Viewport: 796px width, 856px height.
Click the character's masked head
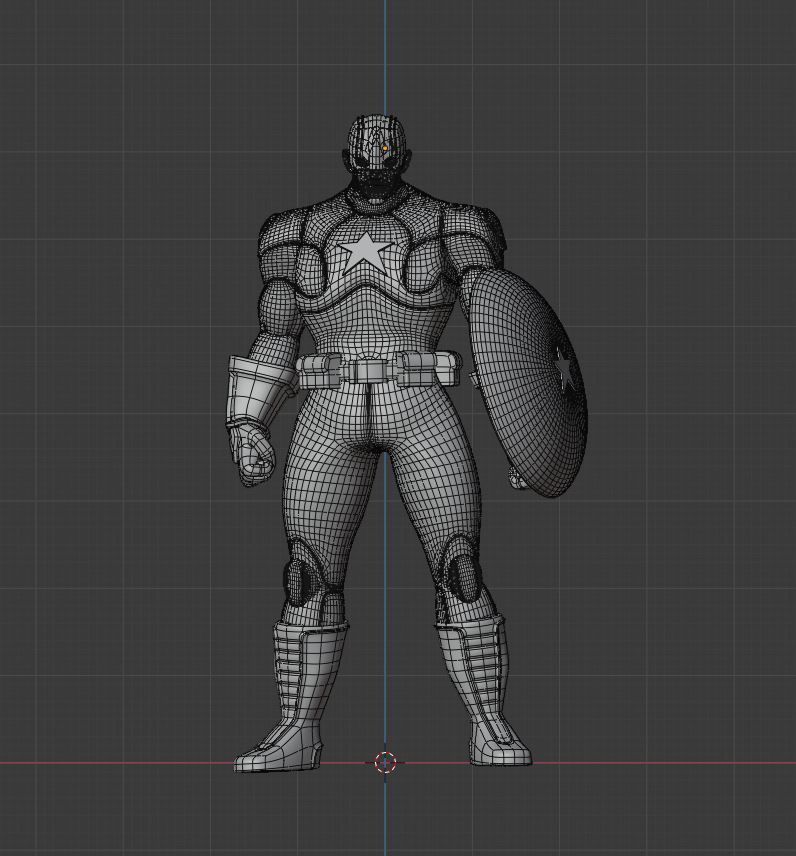point(375,154)
